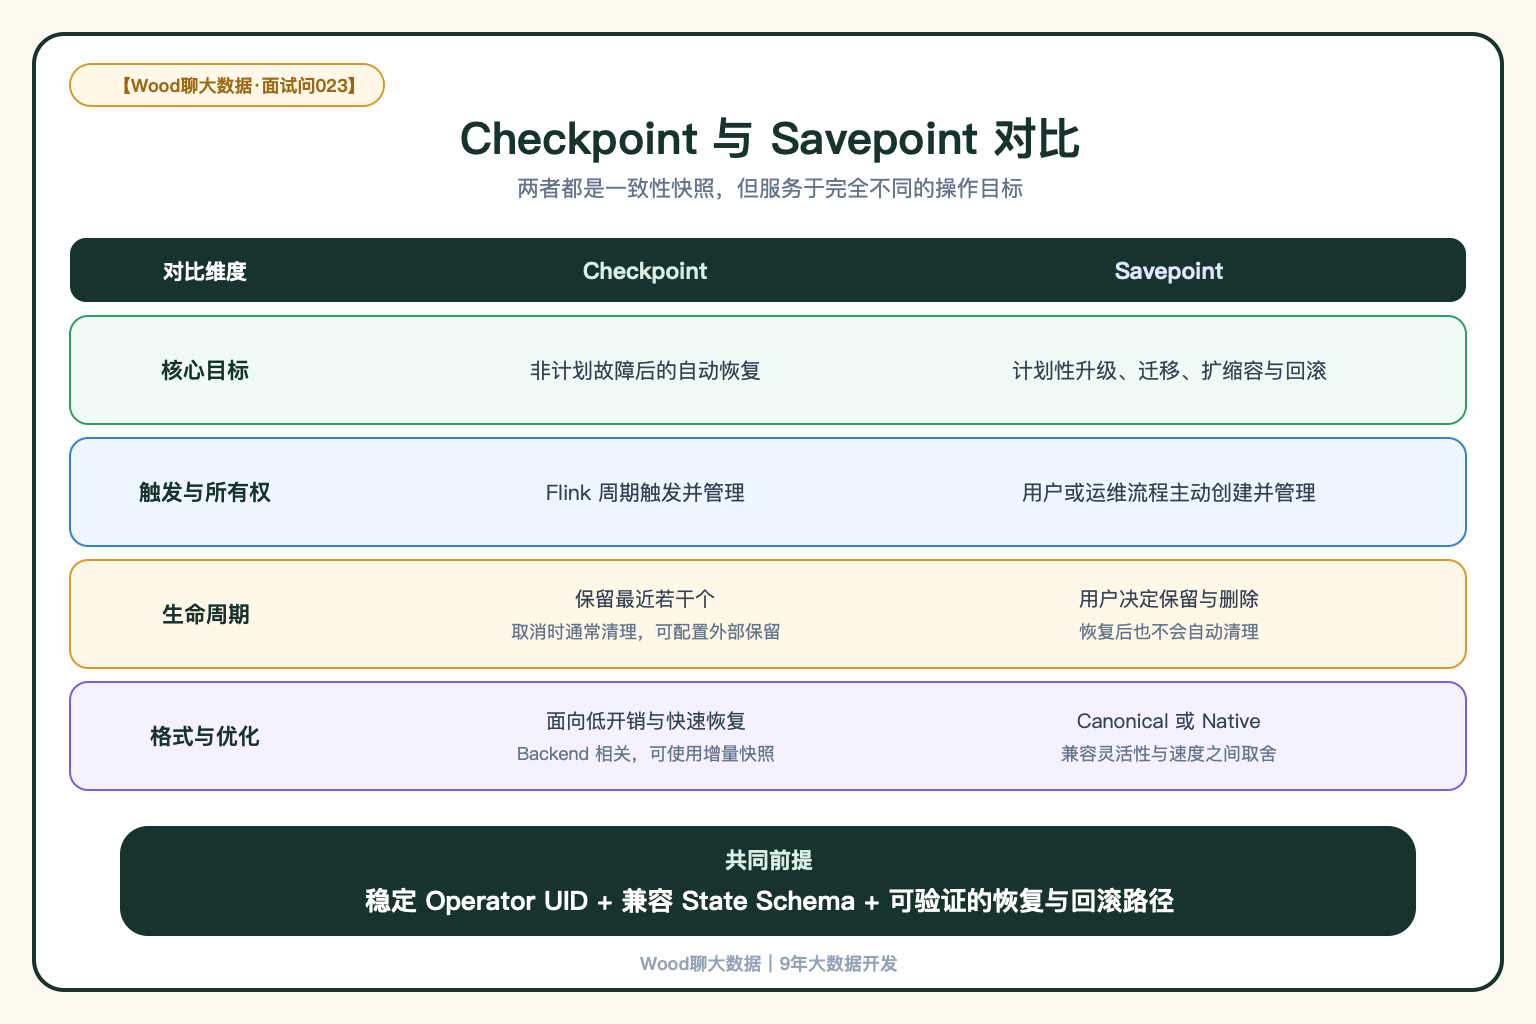
Task: Click the 共同前提 heading
Action: [x=768, y=860]
